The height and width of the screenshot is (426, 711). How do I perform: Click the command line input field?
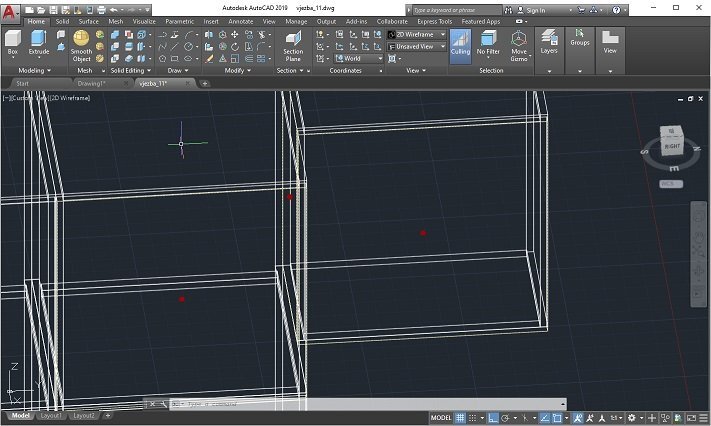(x=367, y=404)
